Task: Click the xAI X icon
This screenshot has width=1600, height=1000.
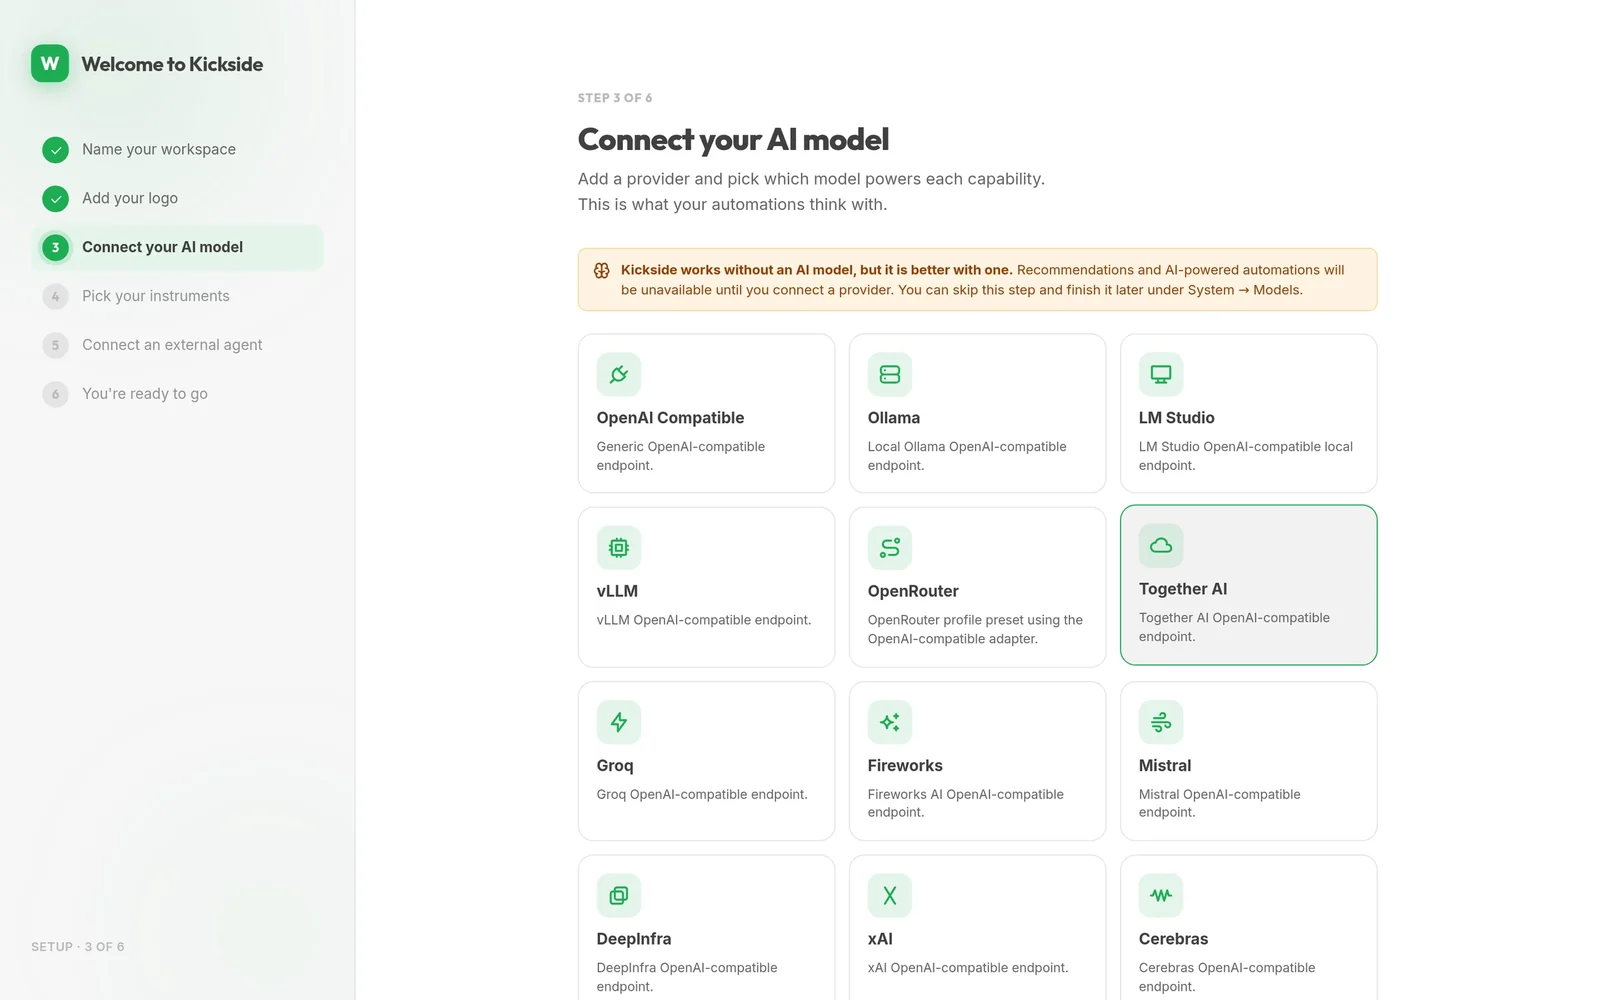Action: pyautogui.click(x=890, y=896)
